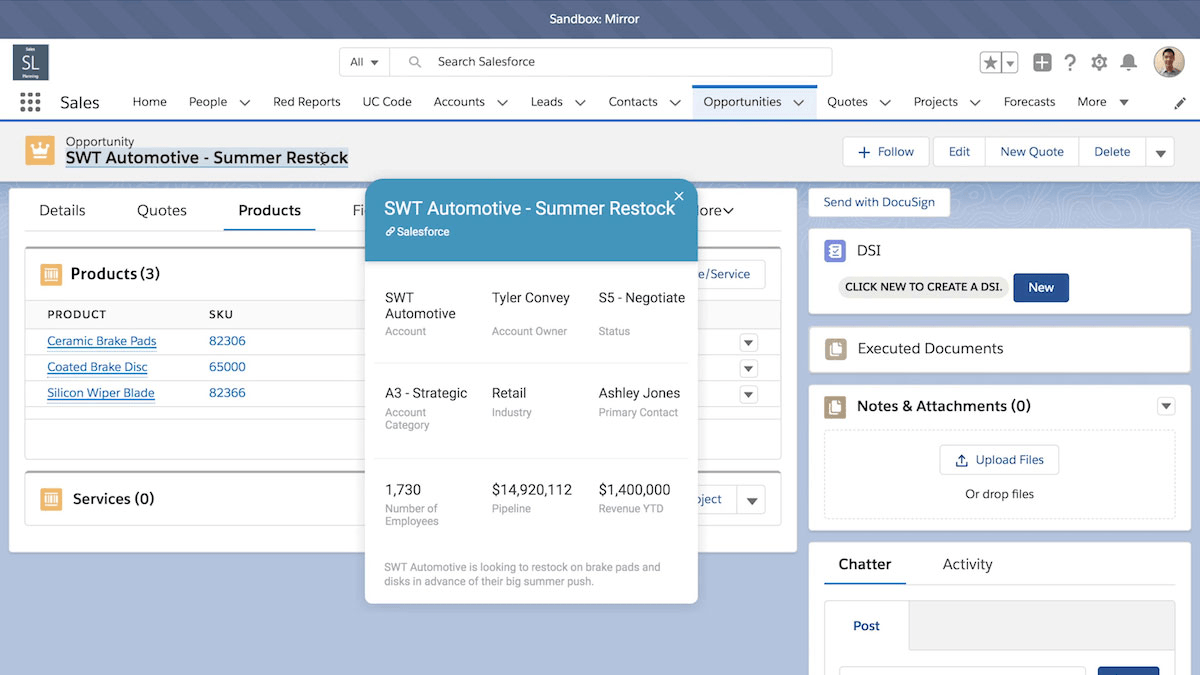1200x675 pixels.
Task: Switch to the Details tab
Action: 62,210
